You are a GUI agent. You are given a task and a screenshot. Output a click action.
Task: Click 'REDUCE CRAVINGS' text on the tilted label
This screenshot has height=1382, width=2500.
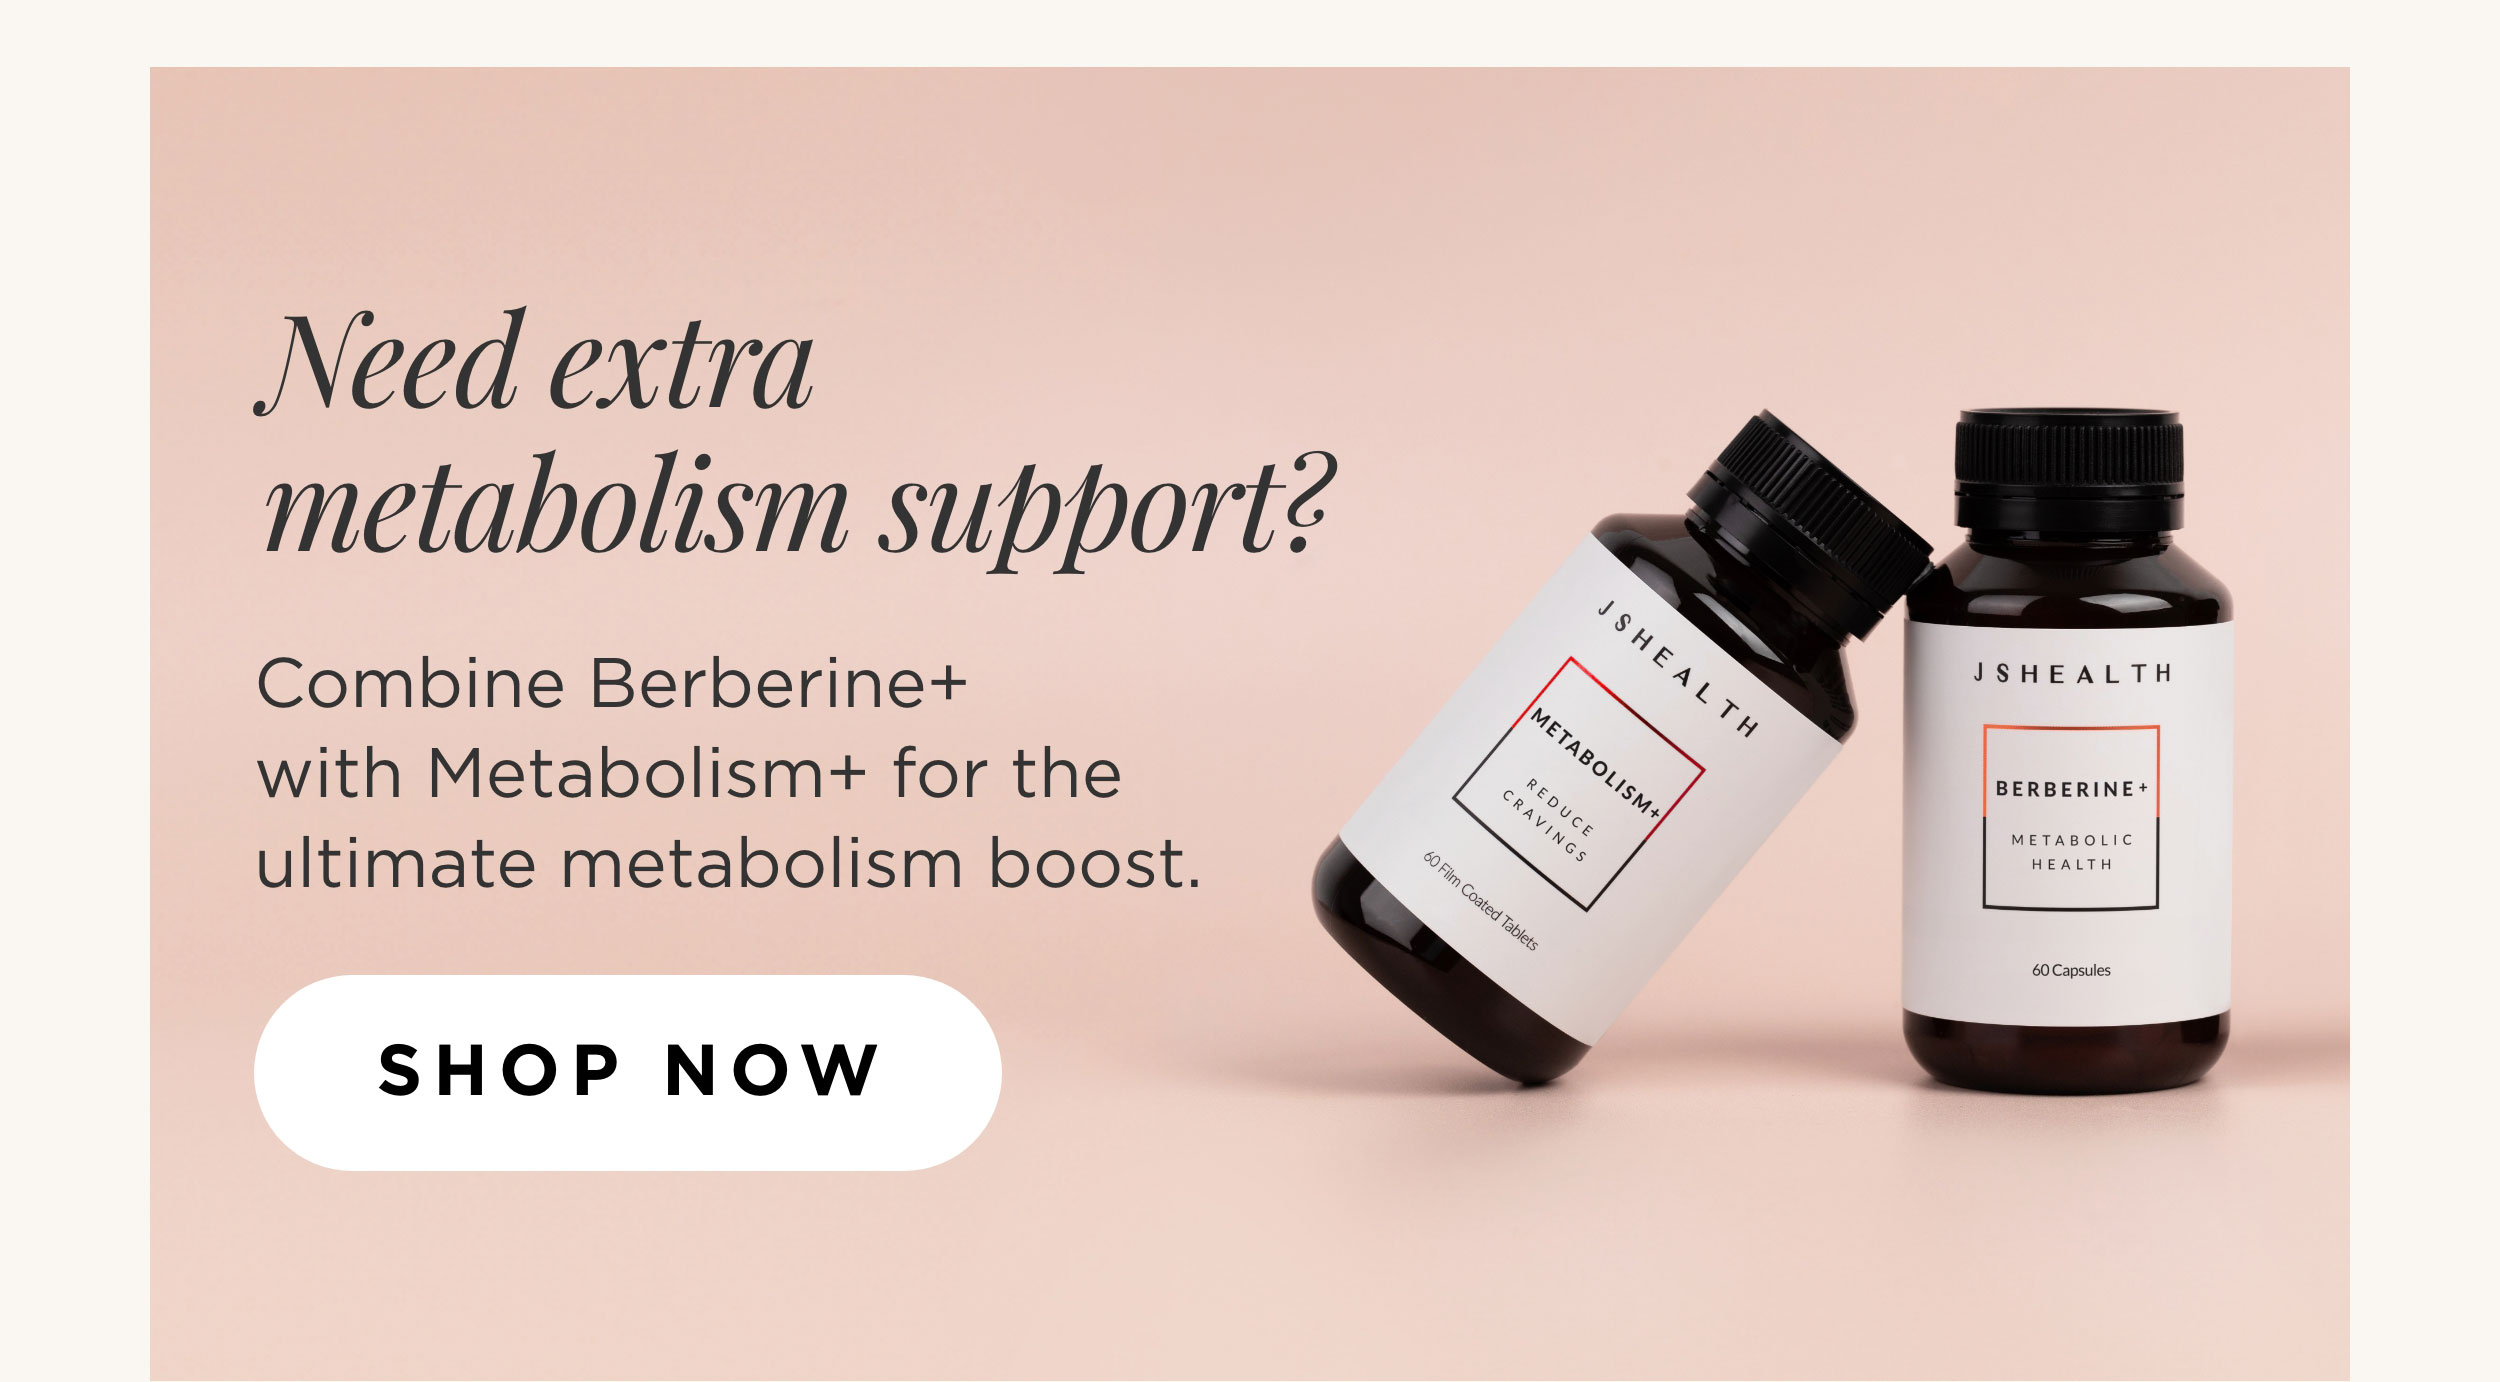[1548, 819]
